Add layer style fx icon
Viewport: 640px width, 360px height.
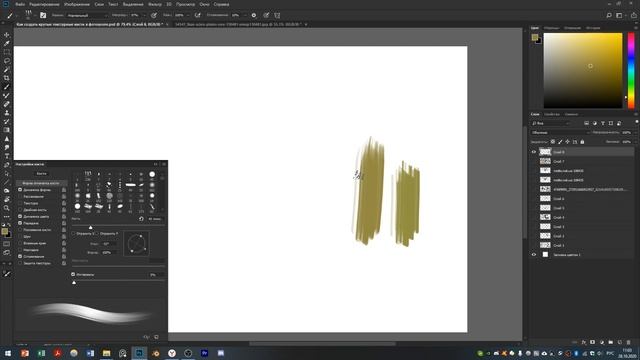pyautogui.click(x=584, y=342)
